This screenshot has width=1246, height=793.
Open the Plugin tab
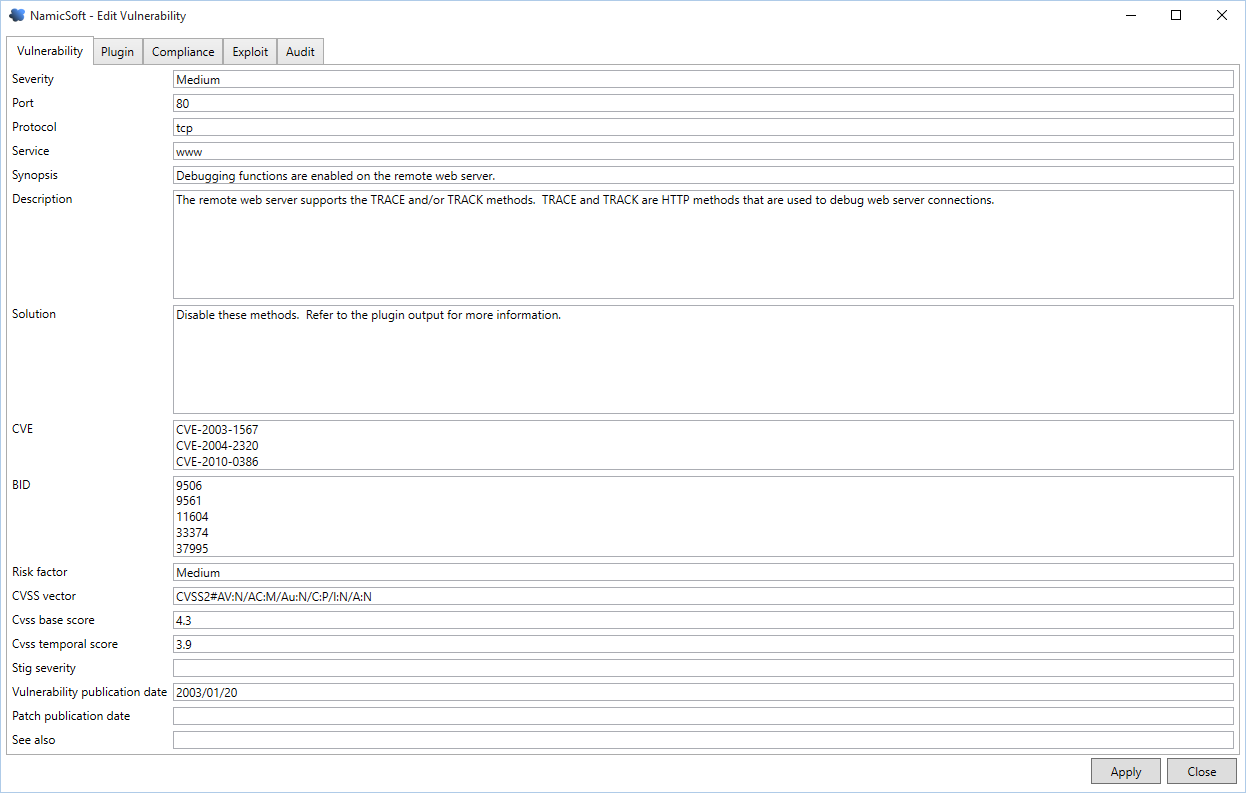point(117,52)
